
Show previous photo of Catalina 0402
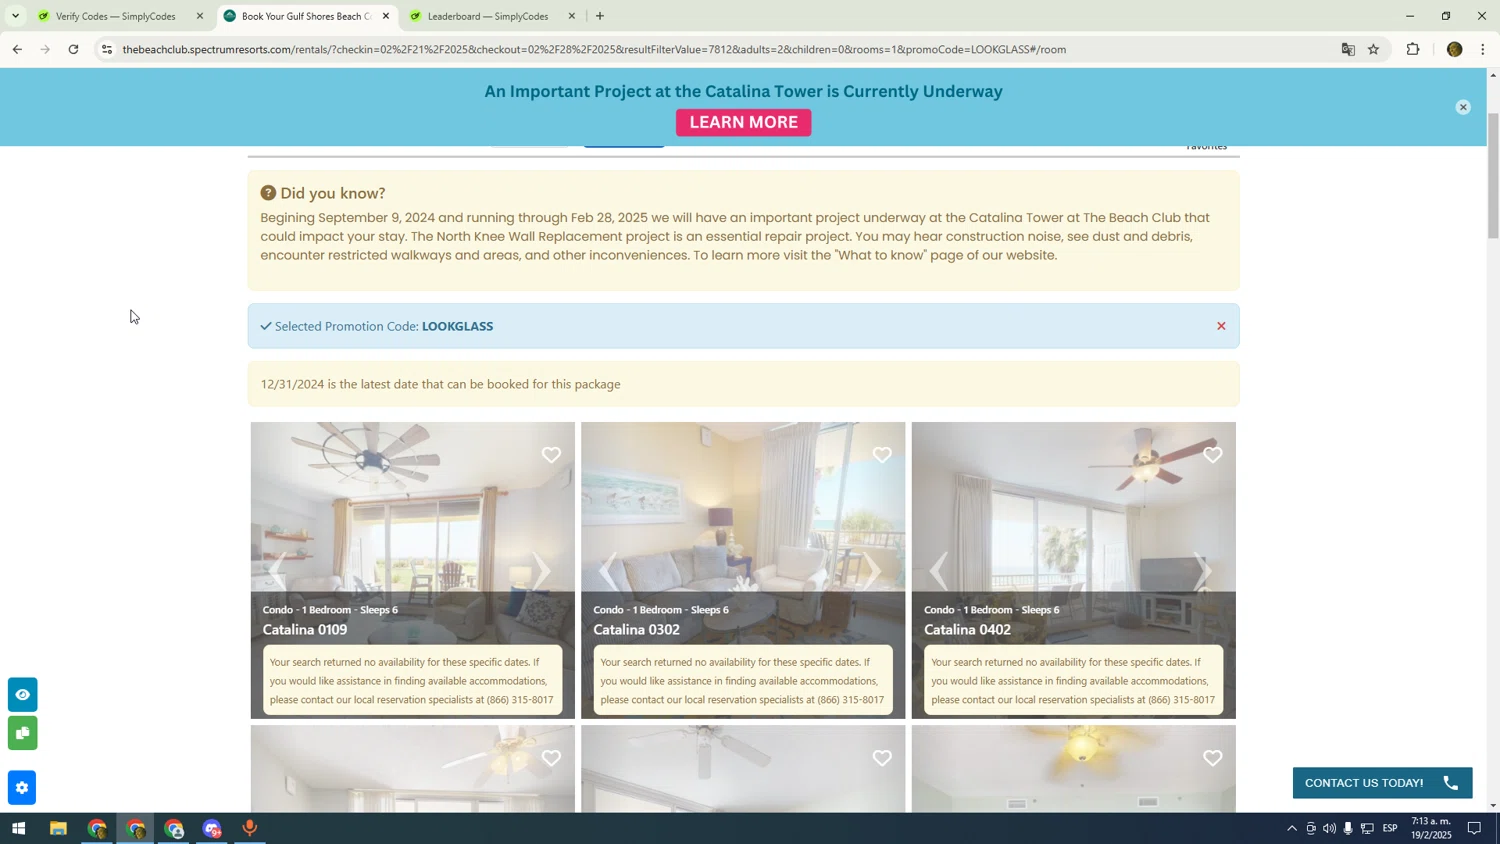[939, 571]
